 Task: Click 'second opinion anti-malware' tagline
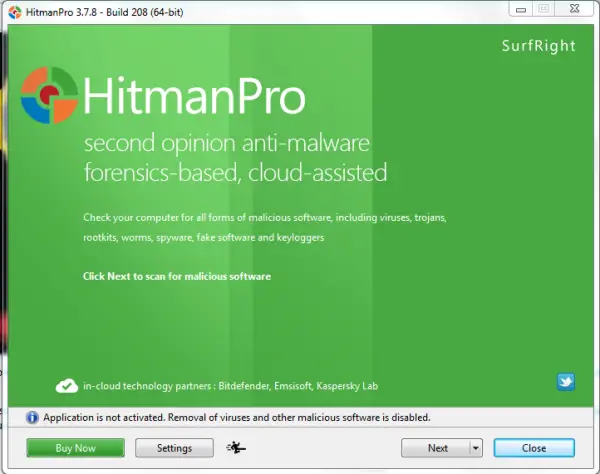coord(227,144)
